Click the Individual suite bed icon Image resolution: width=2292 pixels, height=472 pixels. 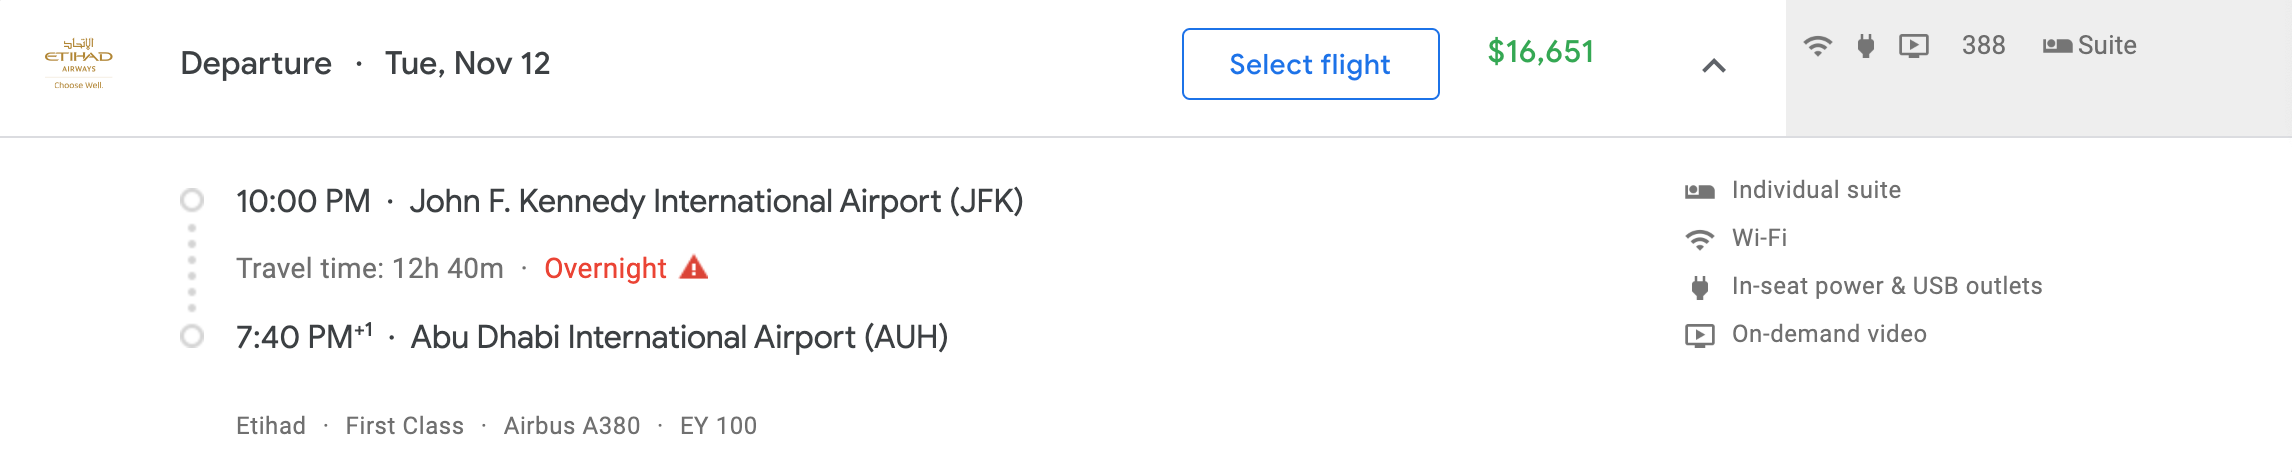click(1699, 191)
